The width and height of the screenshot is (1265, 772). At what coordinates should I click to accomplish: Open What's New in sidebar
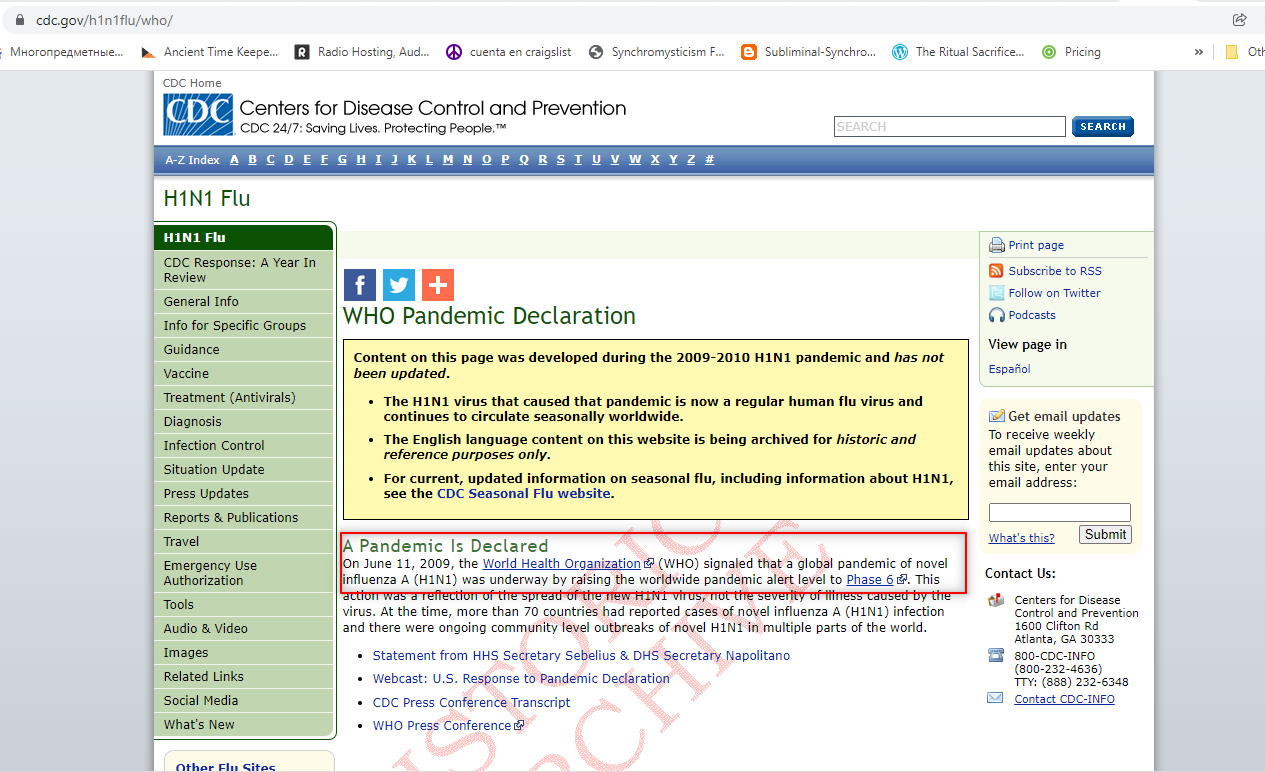pyautogui.click(x=243, y=725)
